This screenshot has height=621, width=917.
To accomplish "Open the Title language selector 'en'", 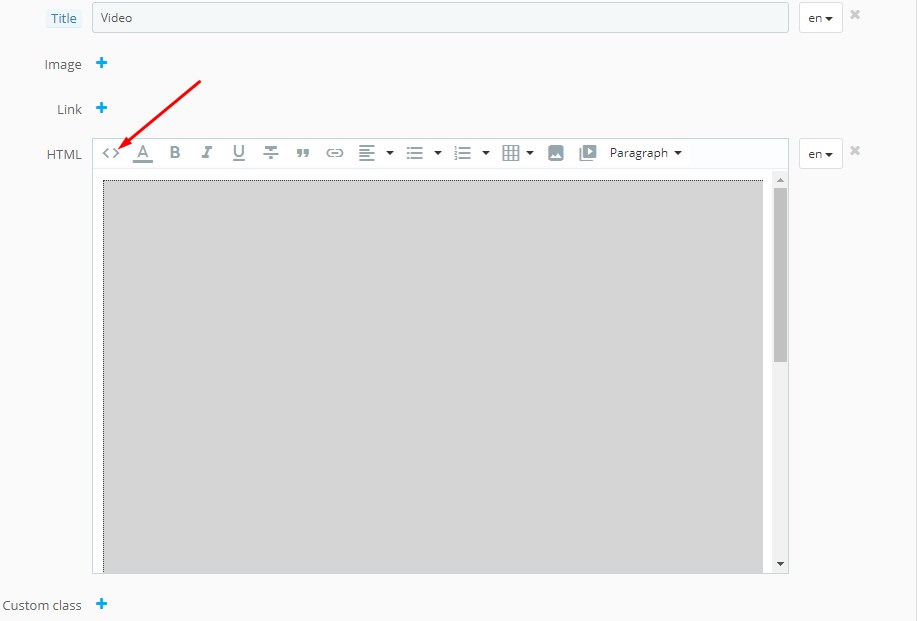I will (x=820, y=18).
